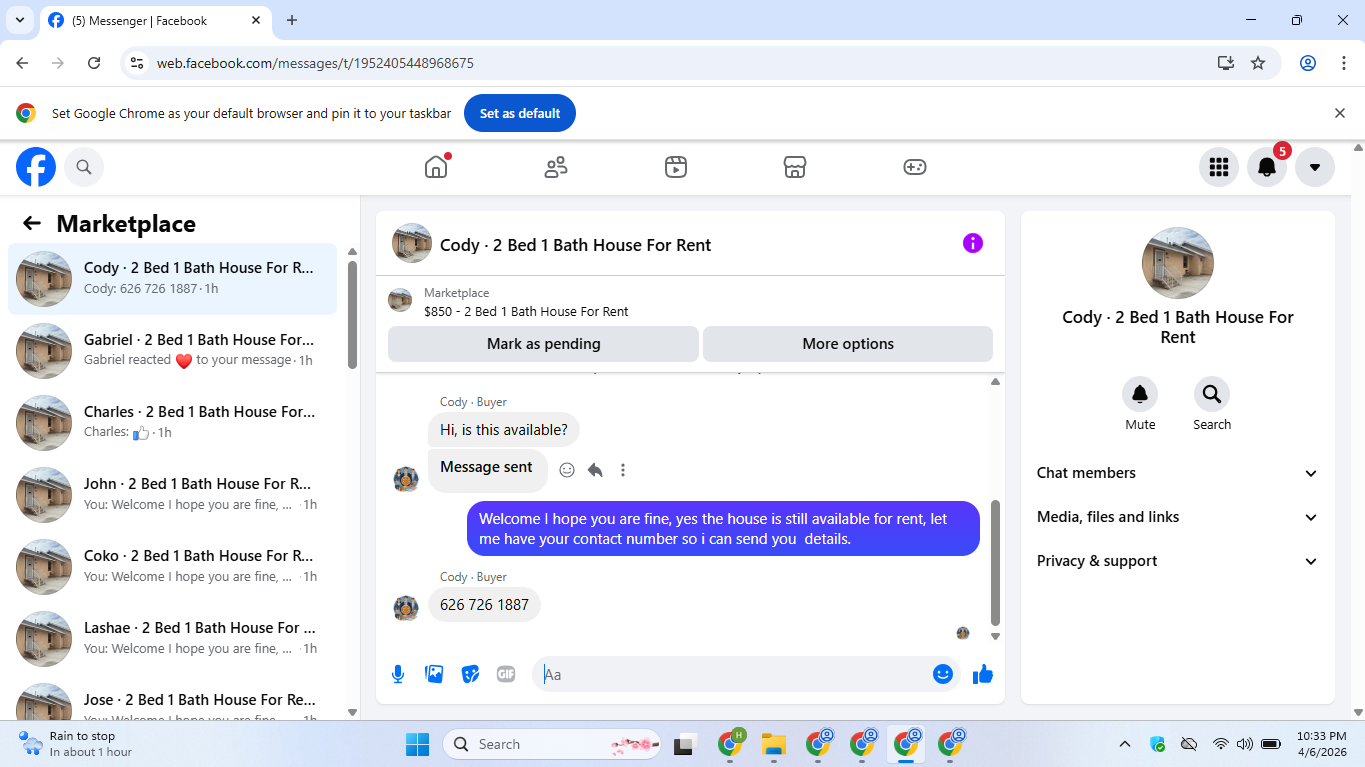Open the $850 2 Bed 1 Bath listing
Screen dimensions: 1365x767
(x=526, y=311)
